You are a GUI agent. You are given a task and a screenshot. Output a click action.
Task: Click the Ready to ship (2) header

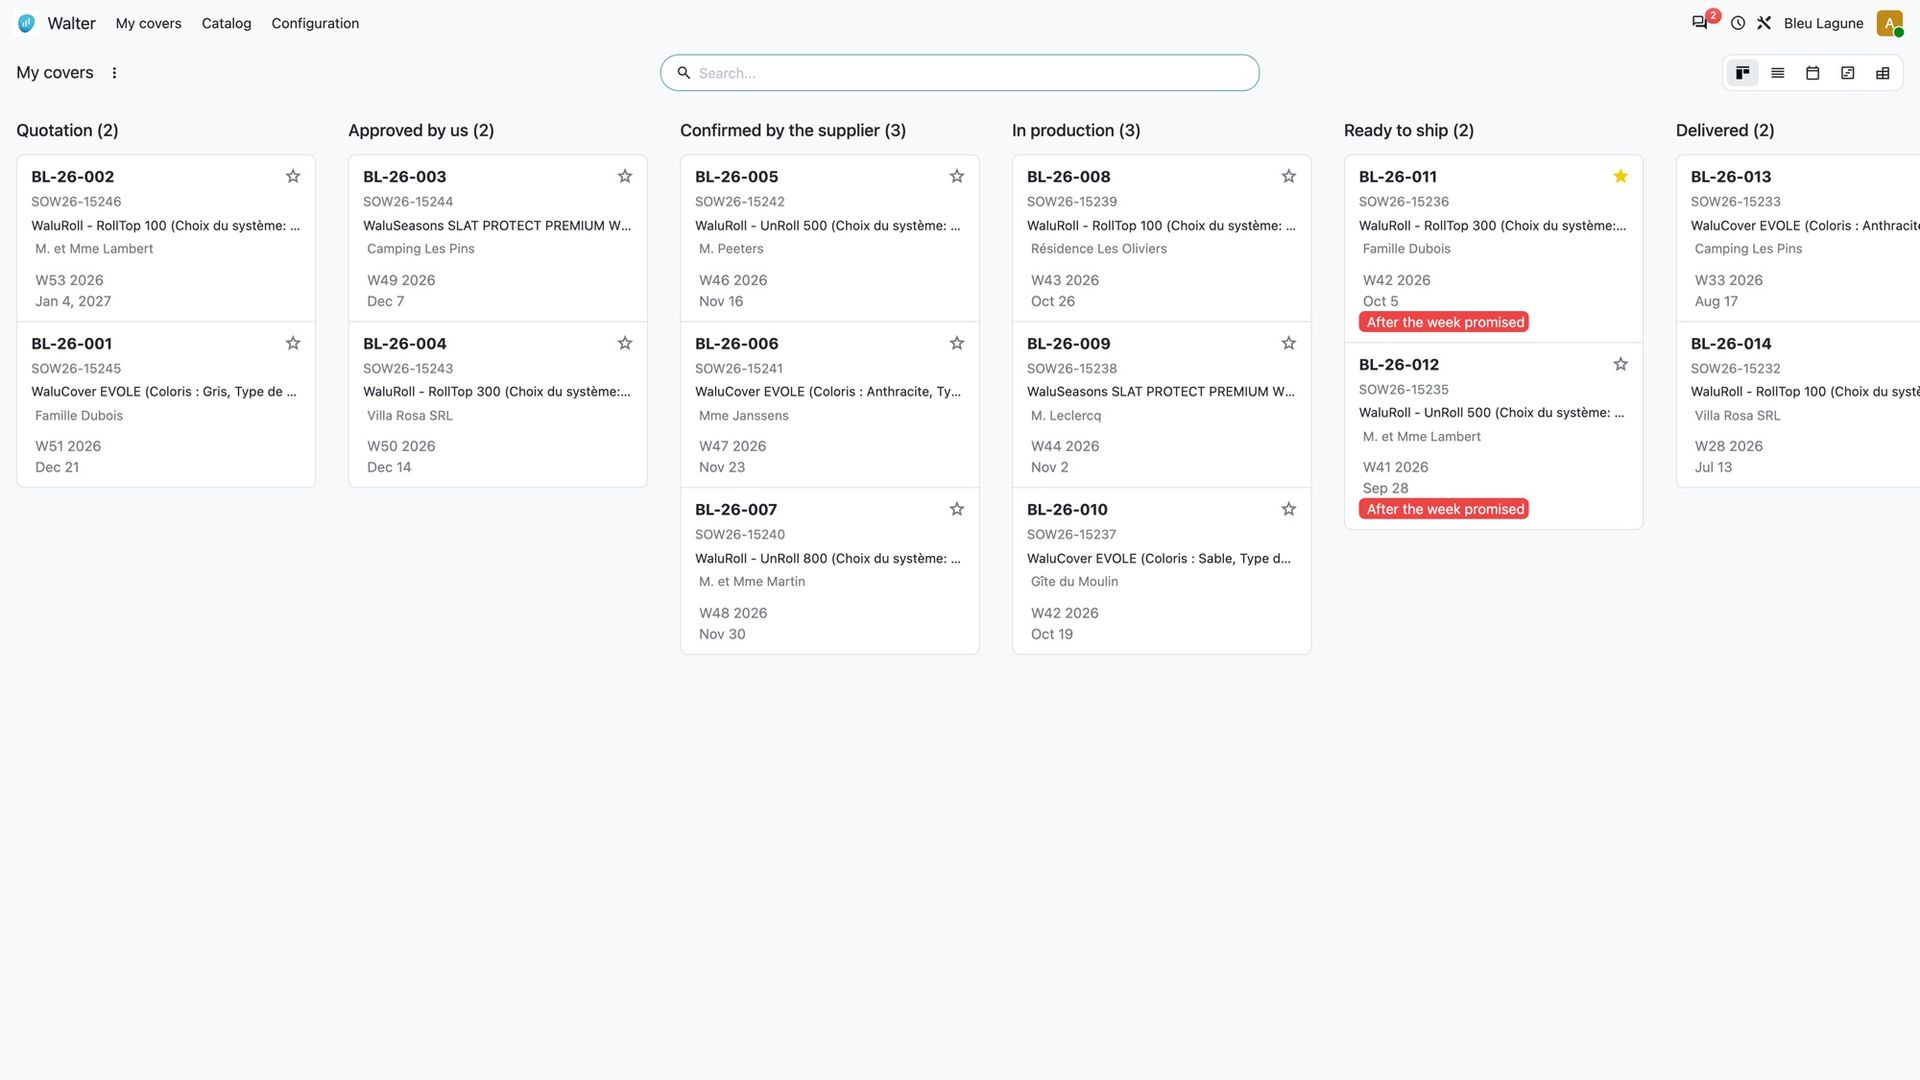click(x=1409, y=130)
